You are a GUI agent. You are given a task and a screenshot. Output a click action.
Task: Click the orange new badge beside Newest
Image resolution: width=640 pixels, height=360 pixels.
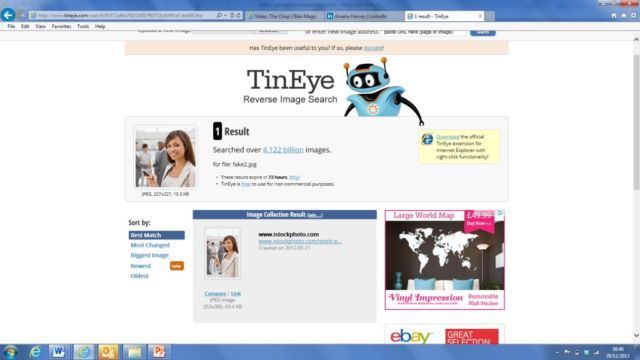pyautogui.click(x=176, y=266)
